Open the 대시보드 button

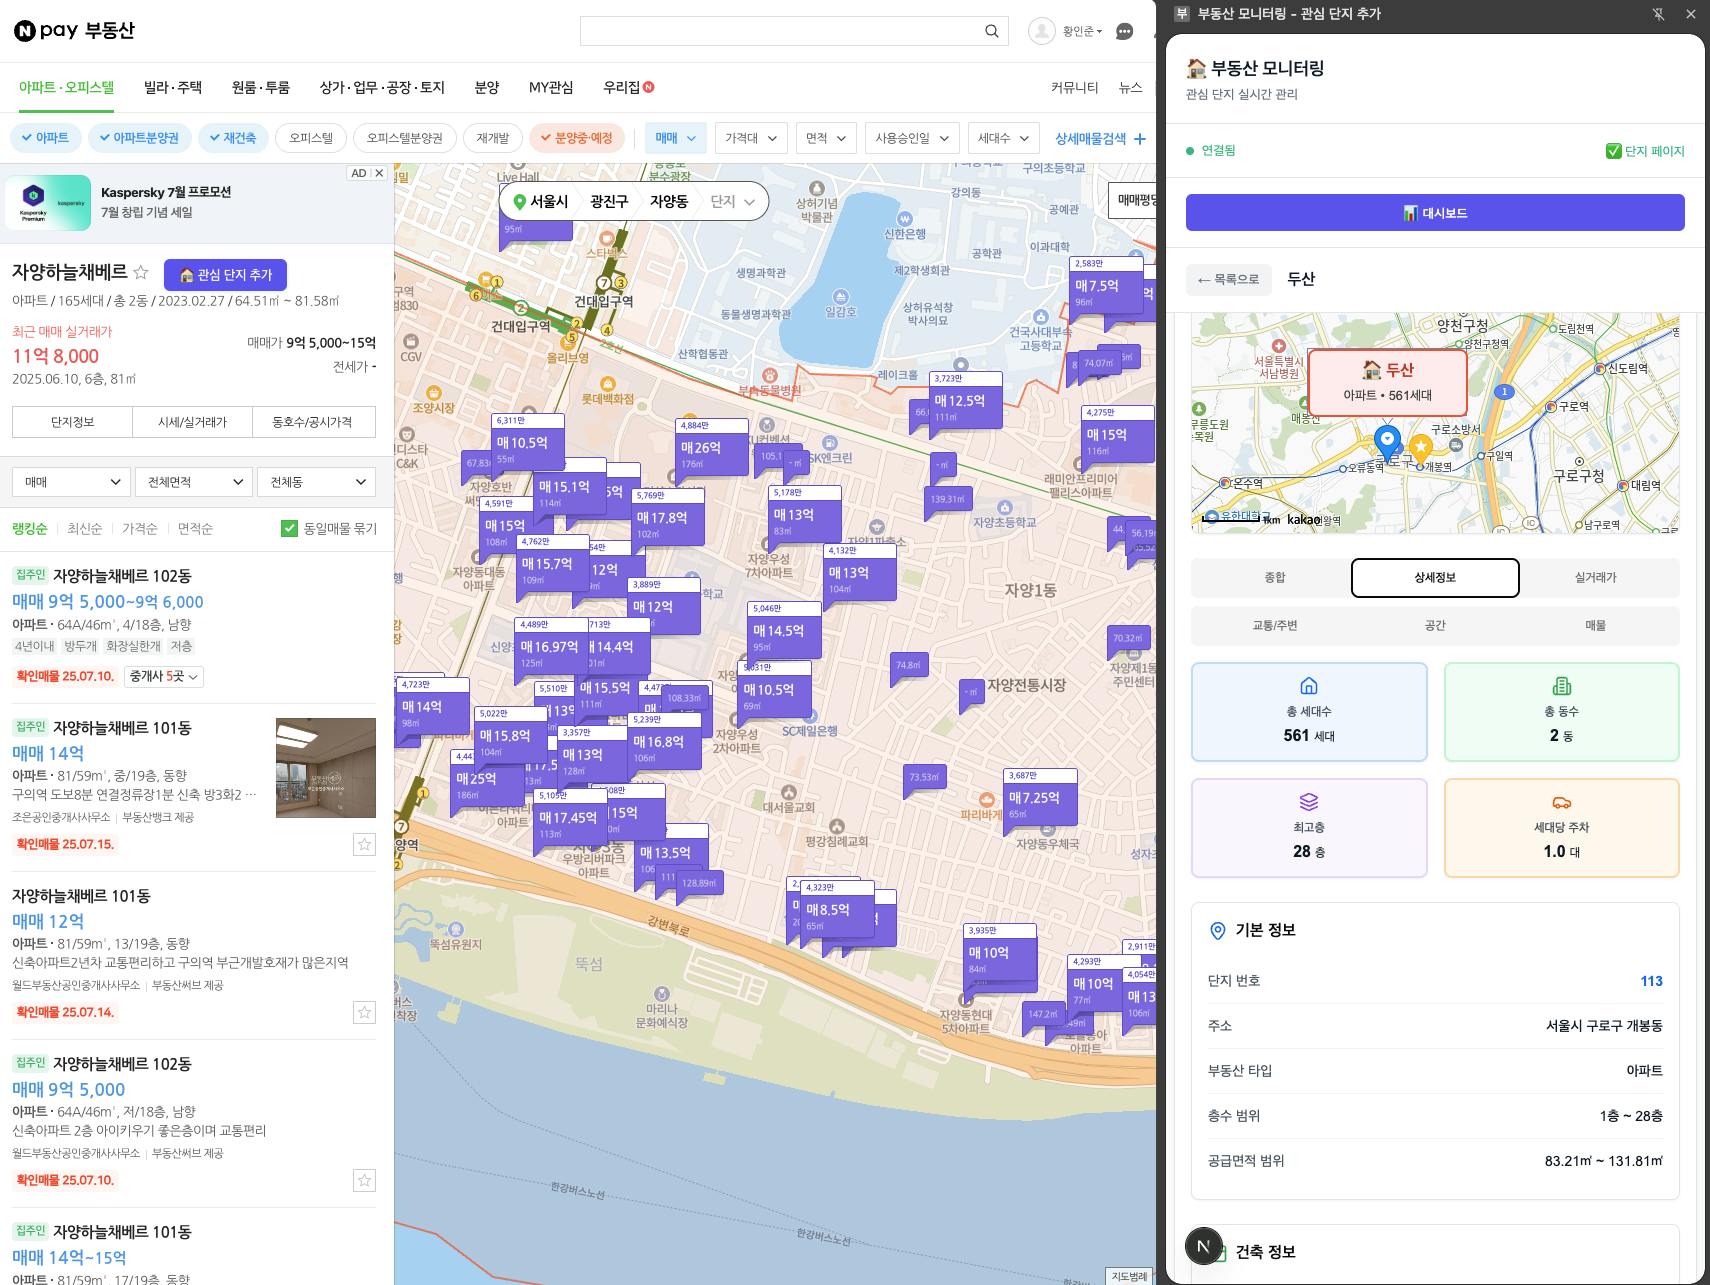[1435, 213]
